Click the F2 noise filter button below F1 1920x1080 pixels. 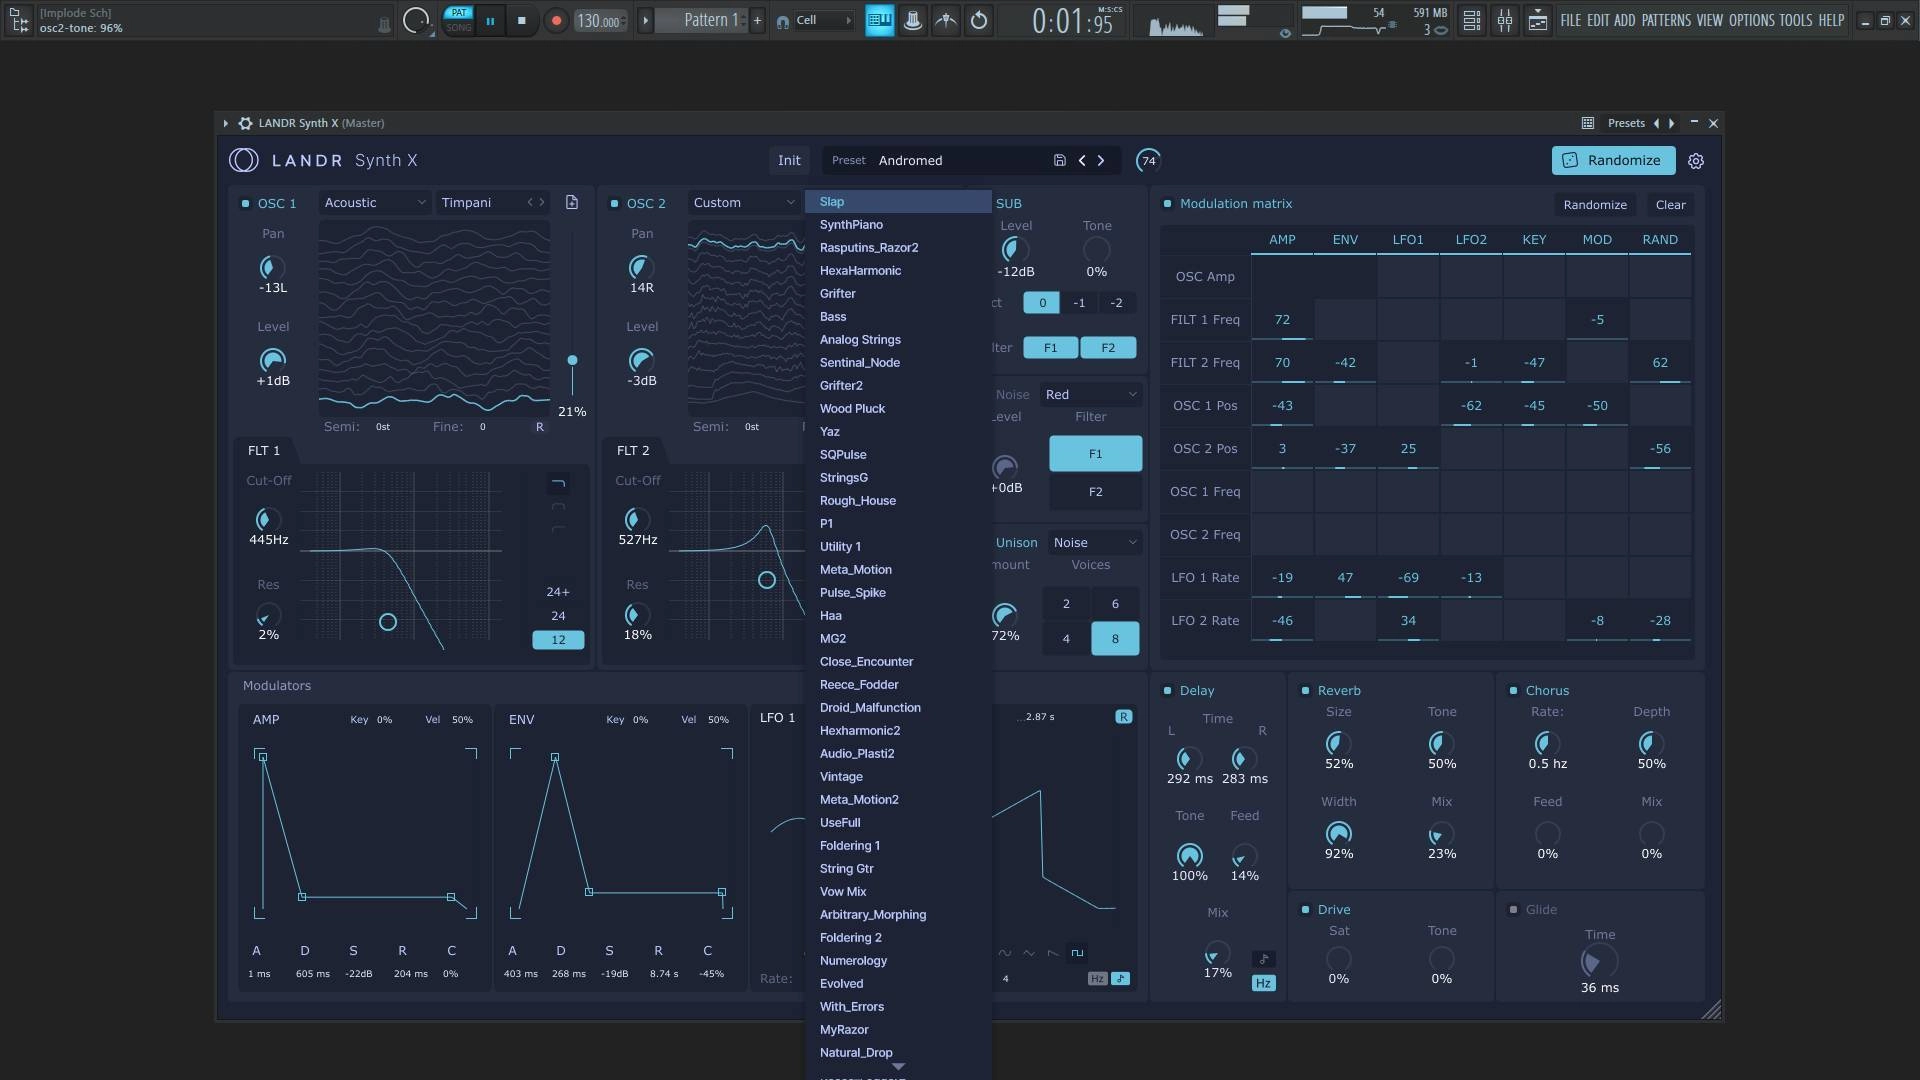[1095, 492]
